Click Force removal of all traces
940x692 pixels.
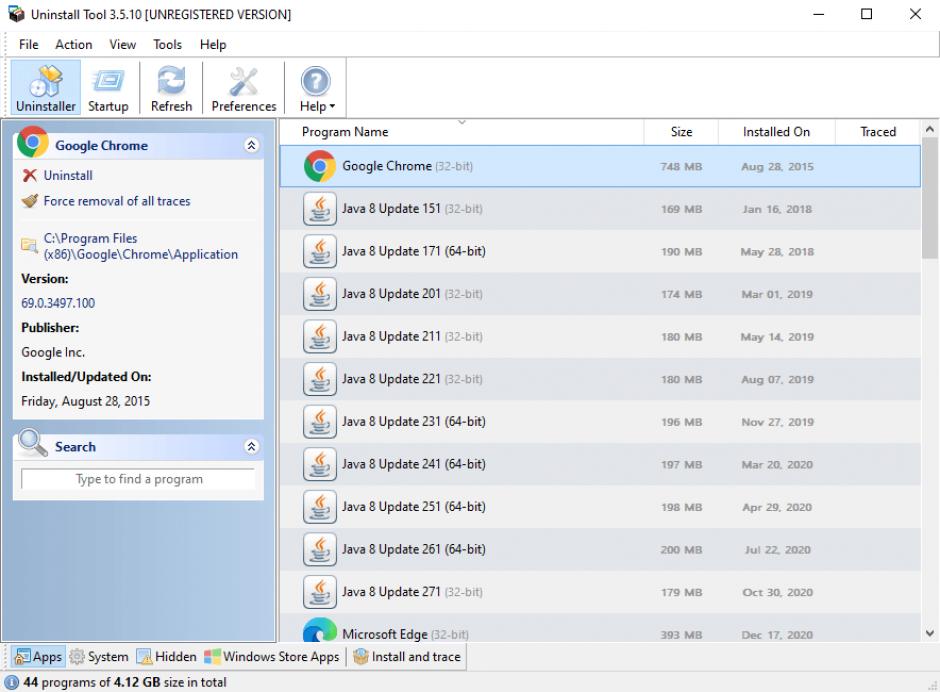[x=116, y=201]
